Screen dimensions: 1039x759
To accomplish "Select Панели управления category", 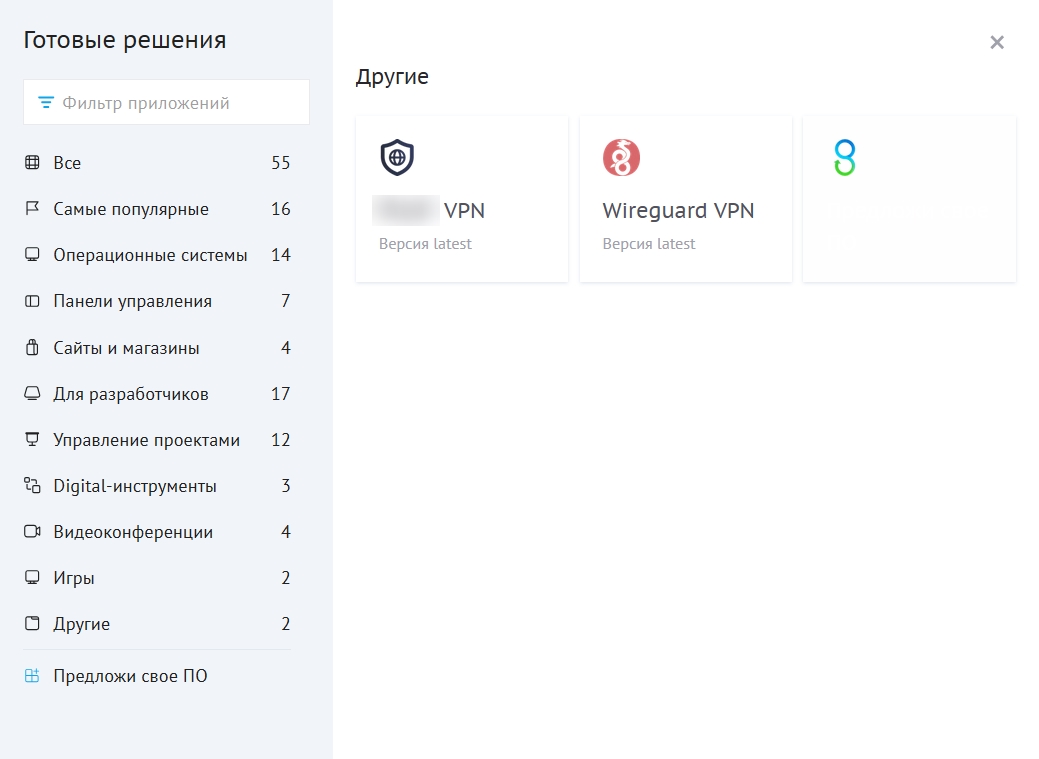I will (x=132, y=301).
